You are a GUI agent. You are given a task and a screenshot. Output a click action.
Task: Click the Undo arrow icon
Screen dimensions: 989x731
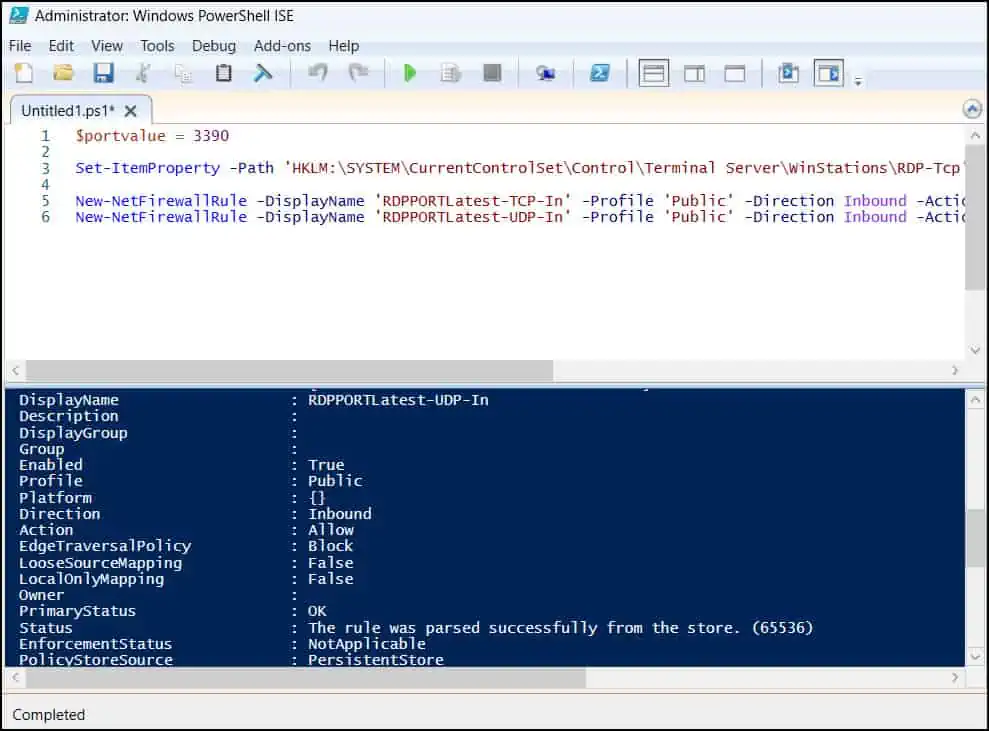click(318, 73)
